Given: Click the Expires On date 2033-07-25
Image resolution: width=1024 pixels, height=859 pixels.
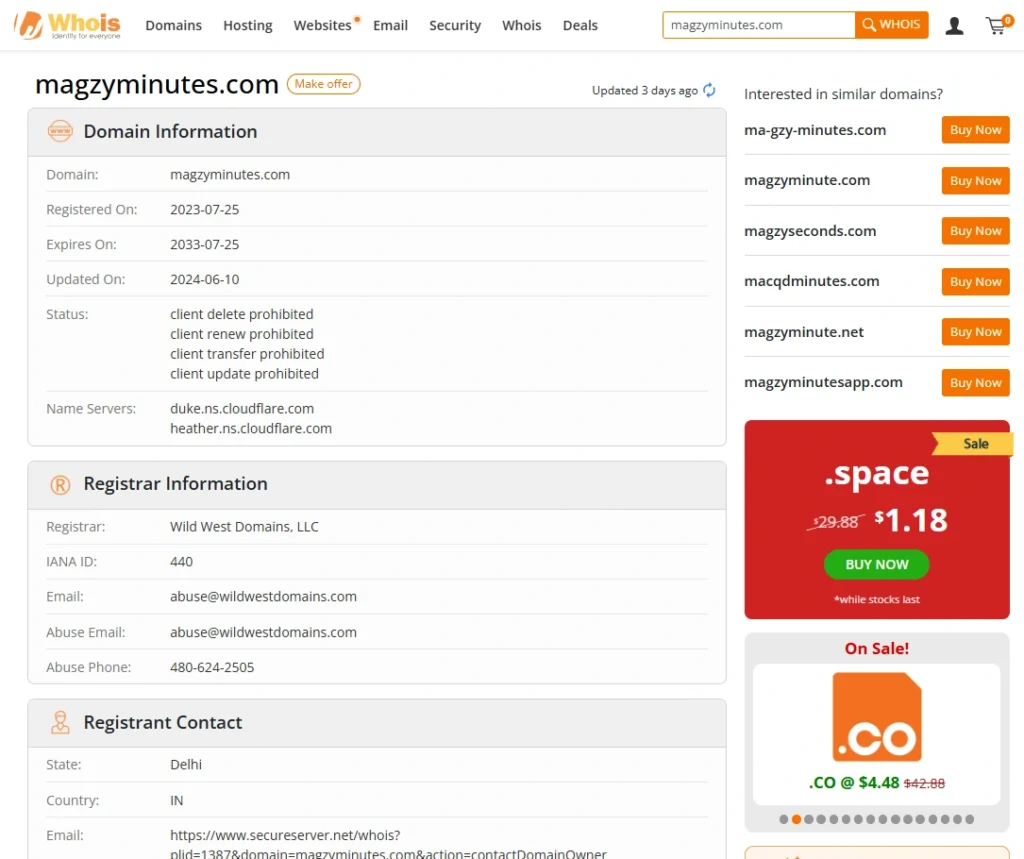Looking at the screenshot, I should pyautogui.click(x=204, y=244).
